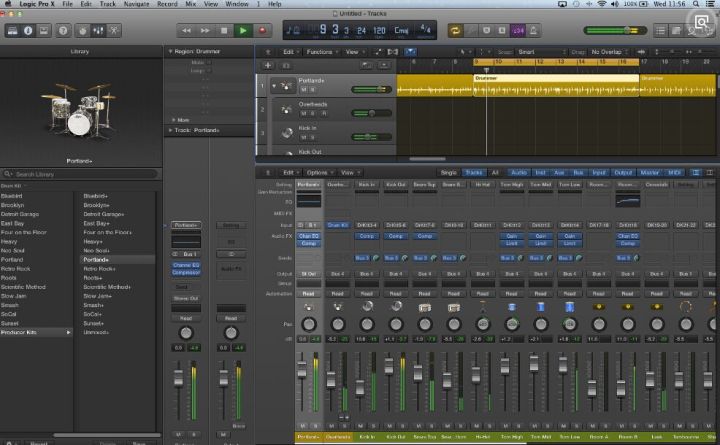Mute the Portland+ track
Viewport: 720px width, 445px height.
[304, 91]
